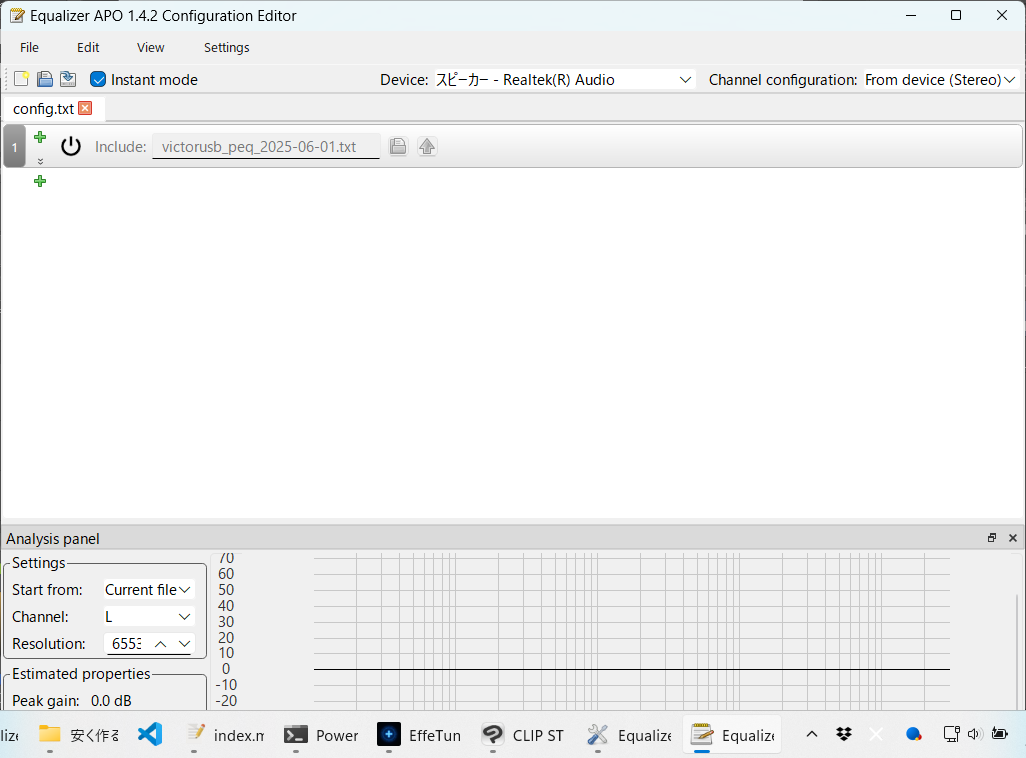Switch to Equalizer APO Configurator taskbar item
1026x758 pixels.
pos(629,734)
